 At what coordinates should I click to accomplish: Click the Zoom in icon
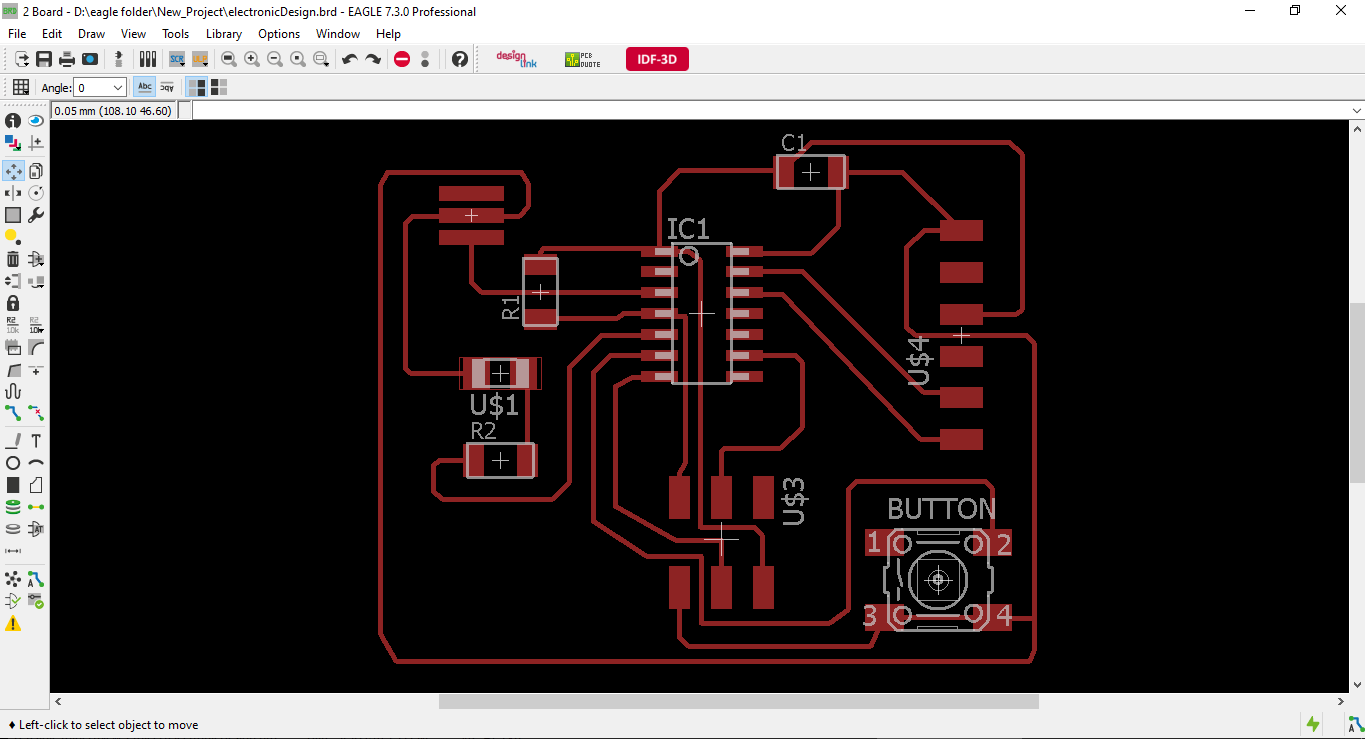252,59
